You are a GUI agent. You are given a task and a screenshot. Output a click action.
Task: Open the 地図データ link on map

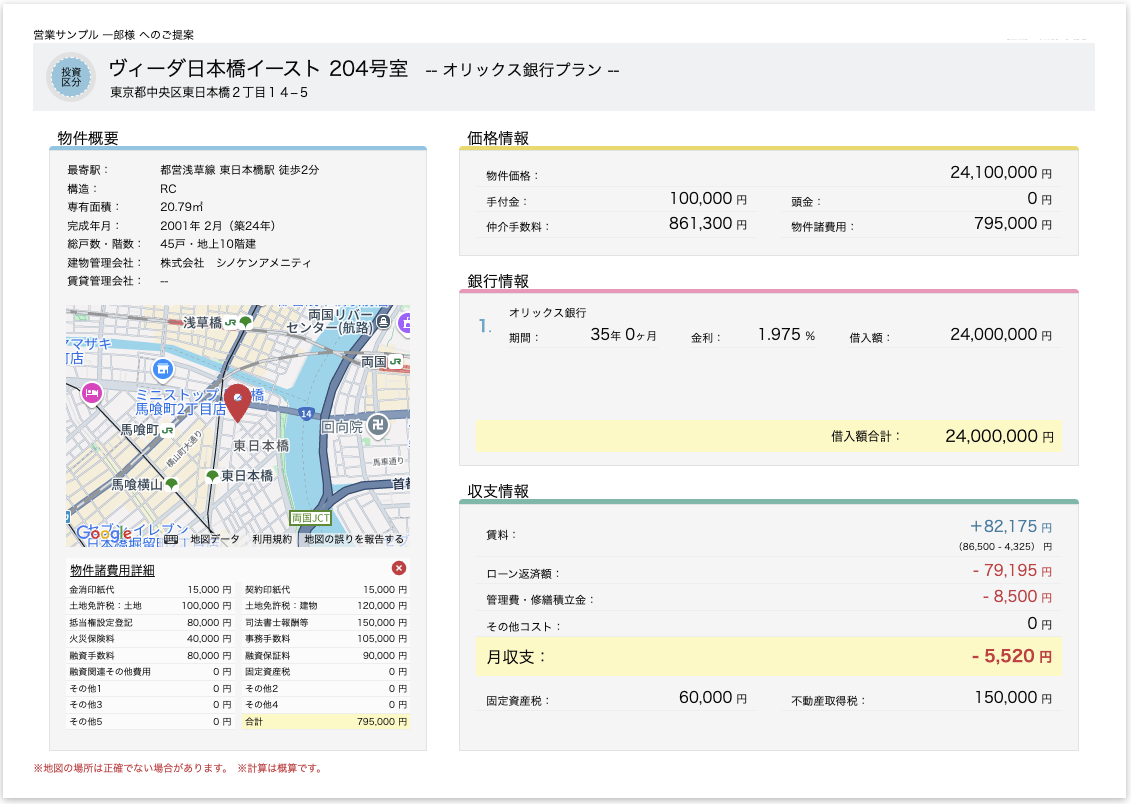coord(215,539)
